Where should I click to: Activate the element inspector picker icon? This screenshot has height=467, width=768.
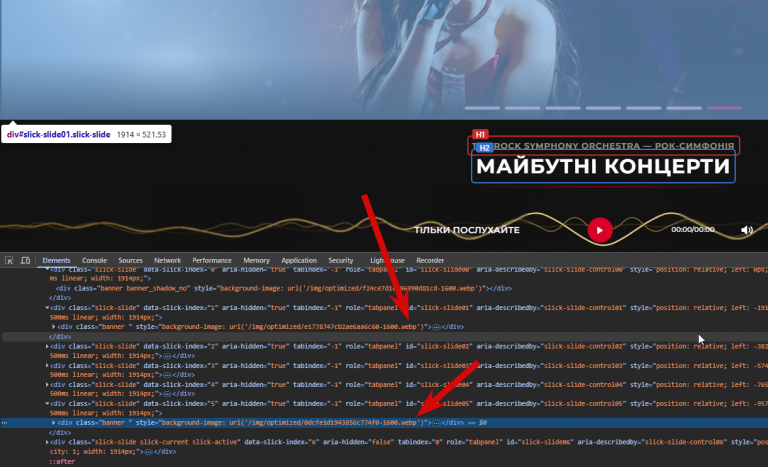[x=9, y=260]
